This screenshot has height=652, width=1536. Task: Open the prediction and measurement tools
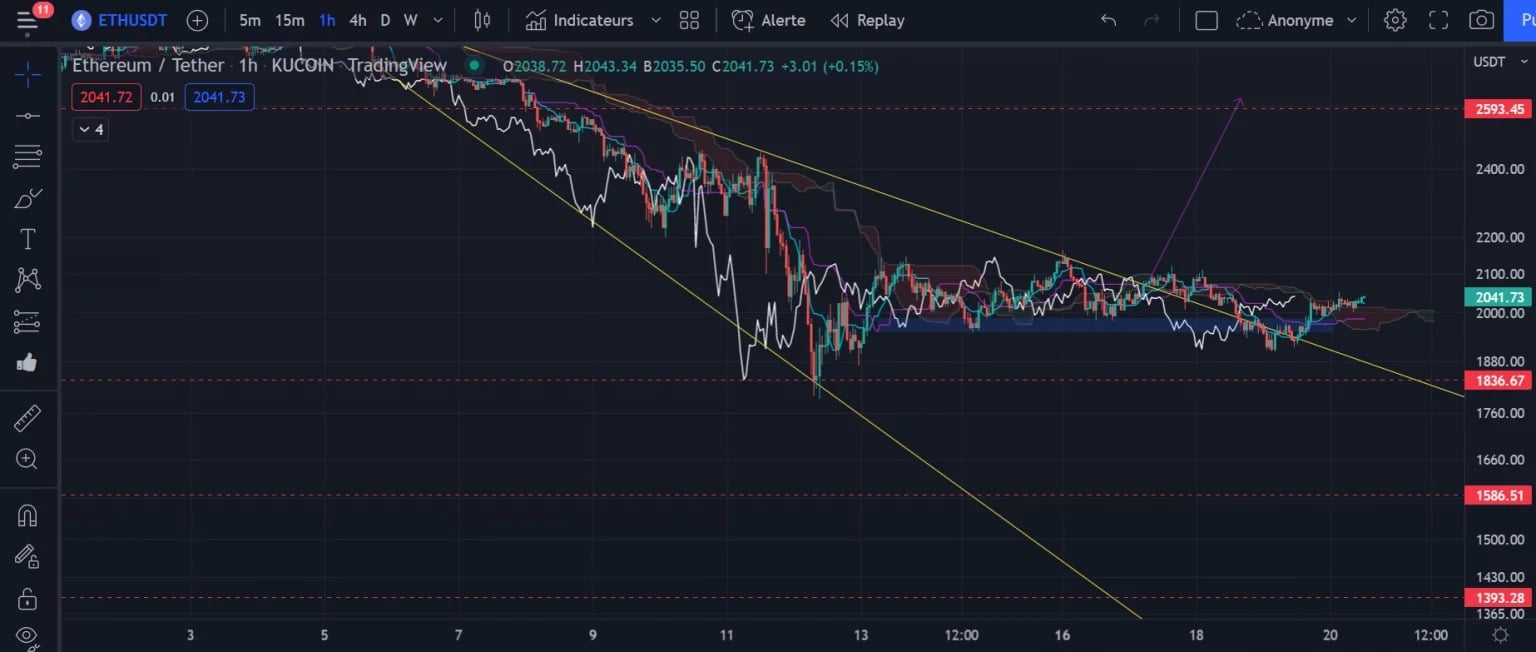(x=28, y=321)
